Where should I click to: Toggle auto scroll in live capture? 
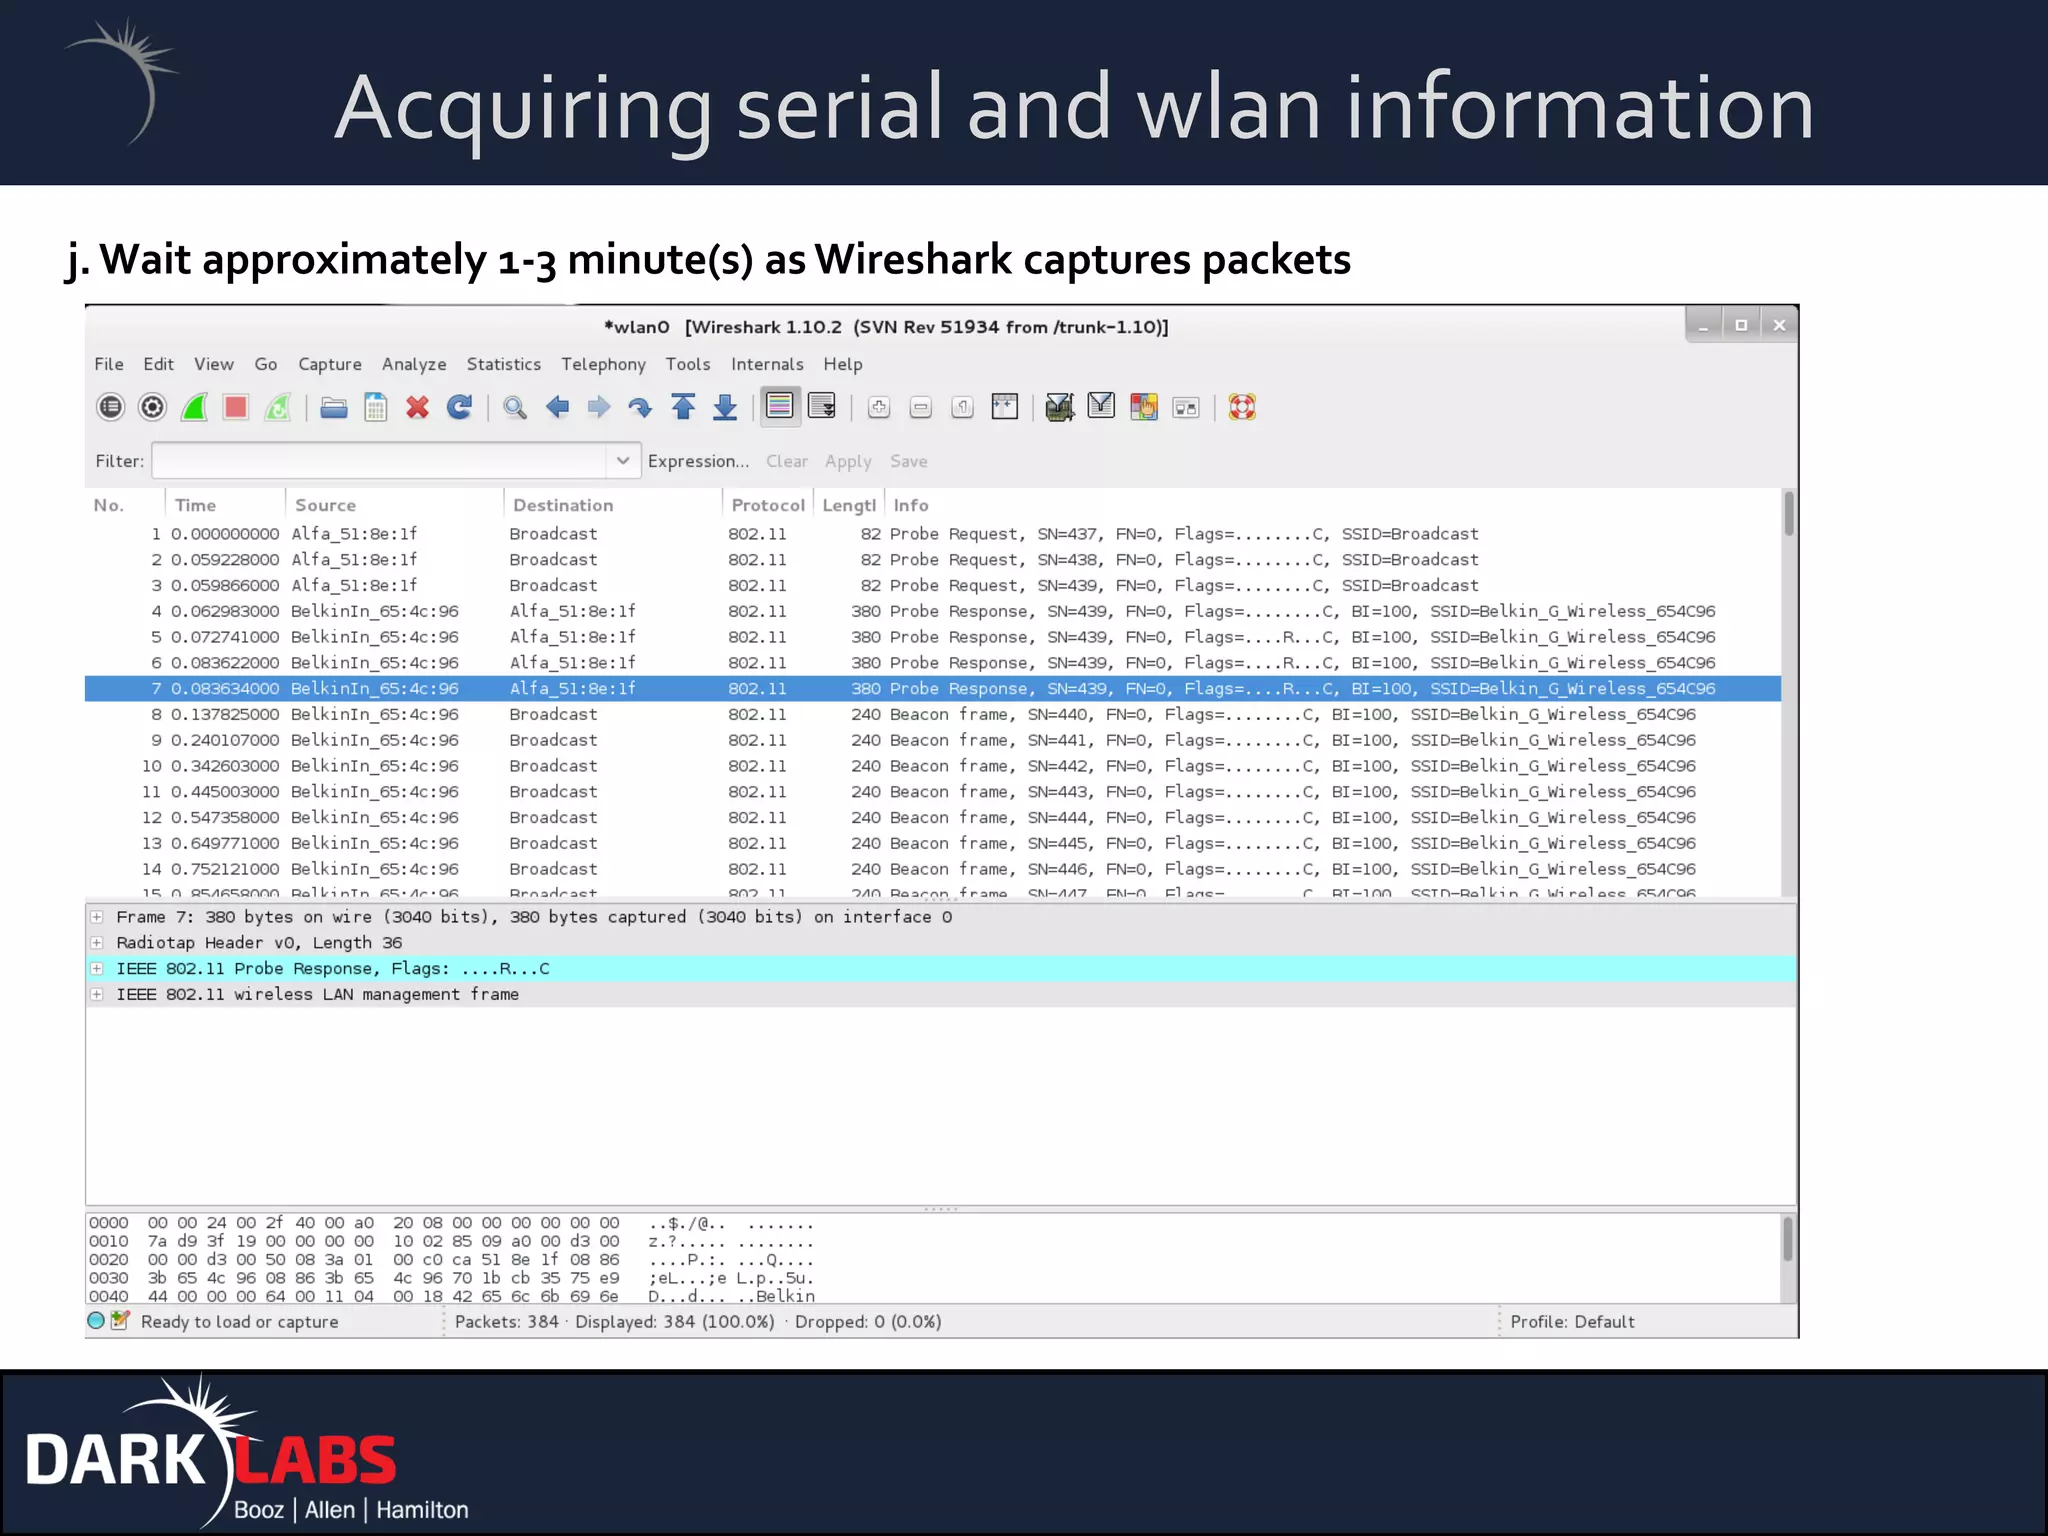(x=822, y=406)
